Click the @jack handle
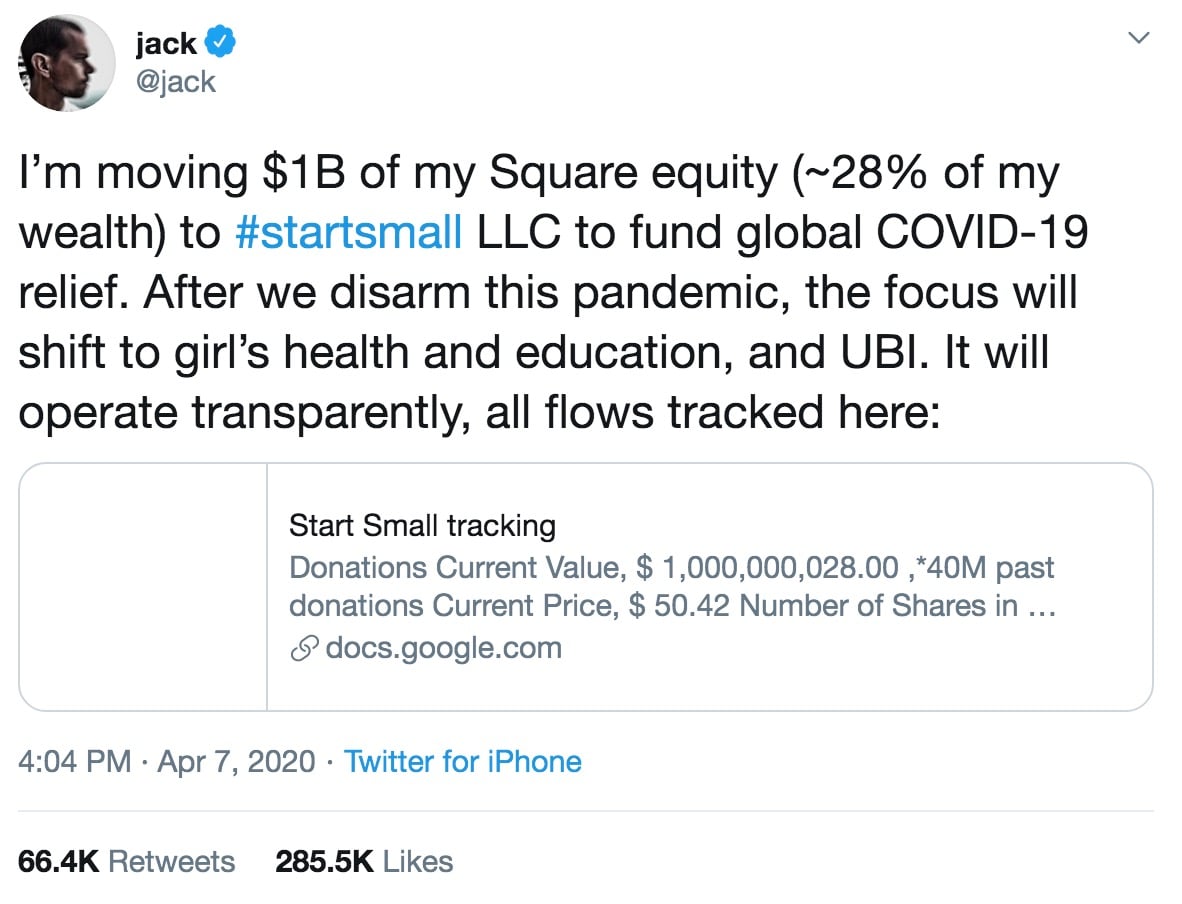Screen dimensions: 1182x904 click(175, 81)
